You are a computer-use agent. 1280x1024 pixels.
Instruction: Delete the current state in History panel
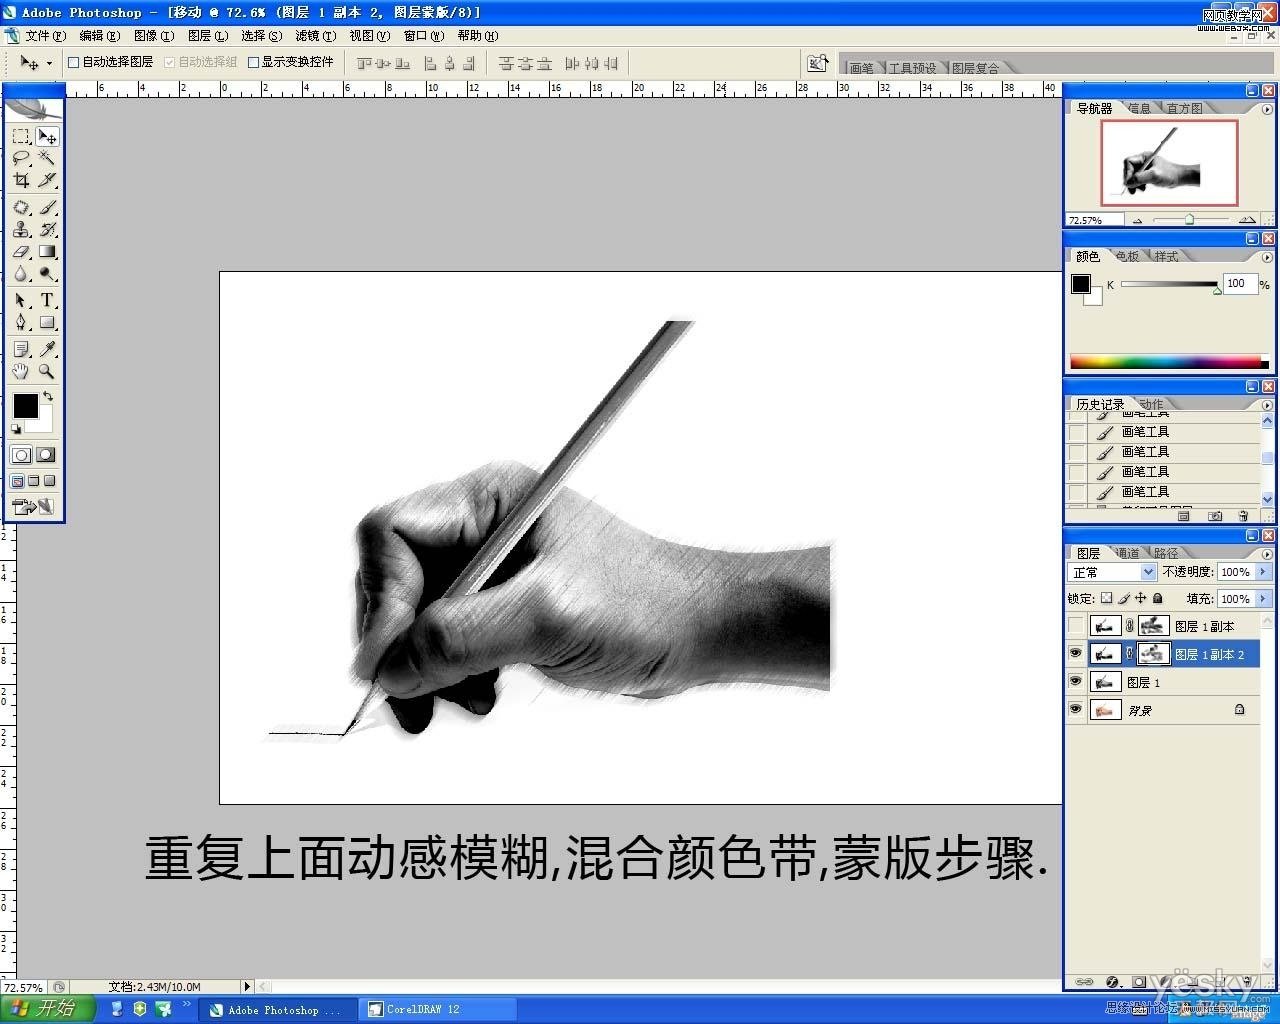1243,516
